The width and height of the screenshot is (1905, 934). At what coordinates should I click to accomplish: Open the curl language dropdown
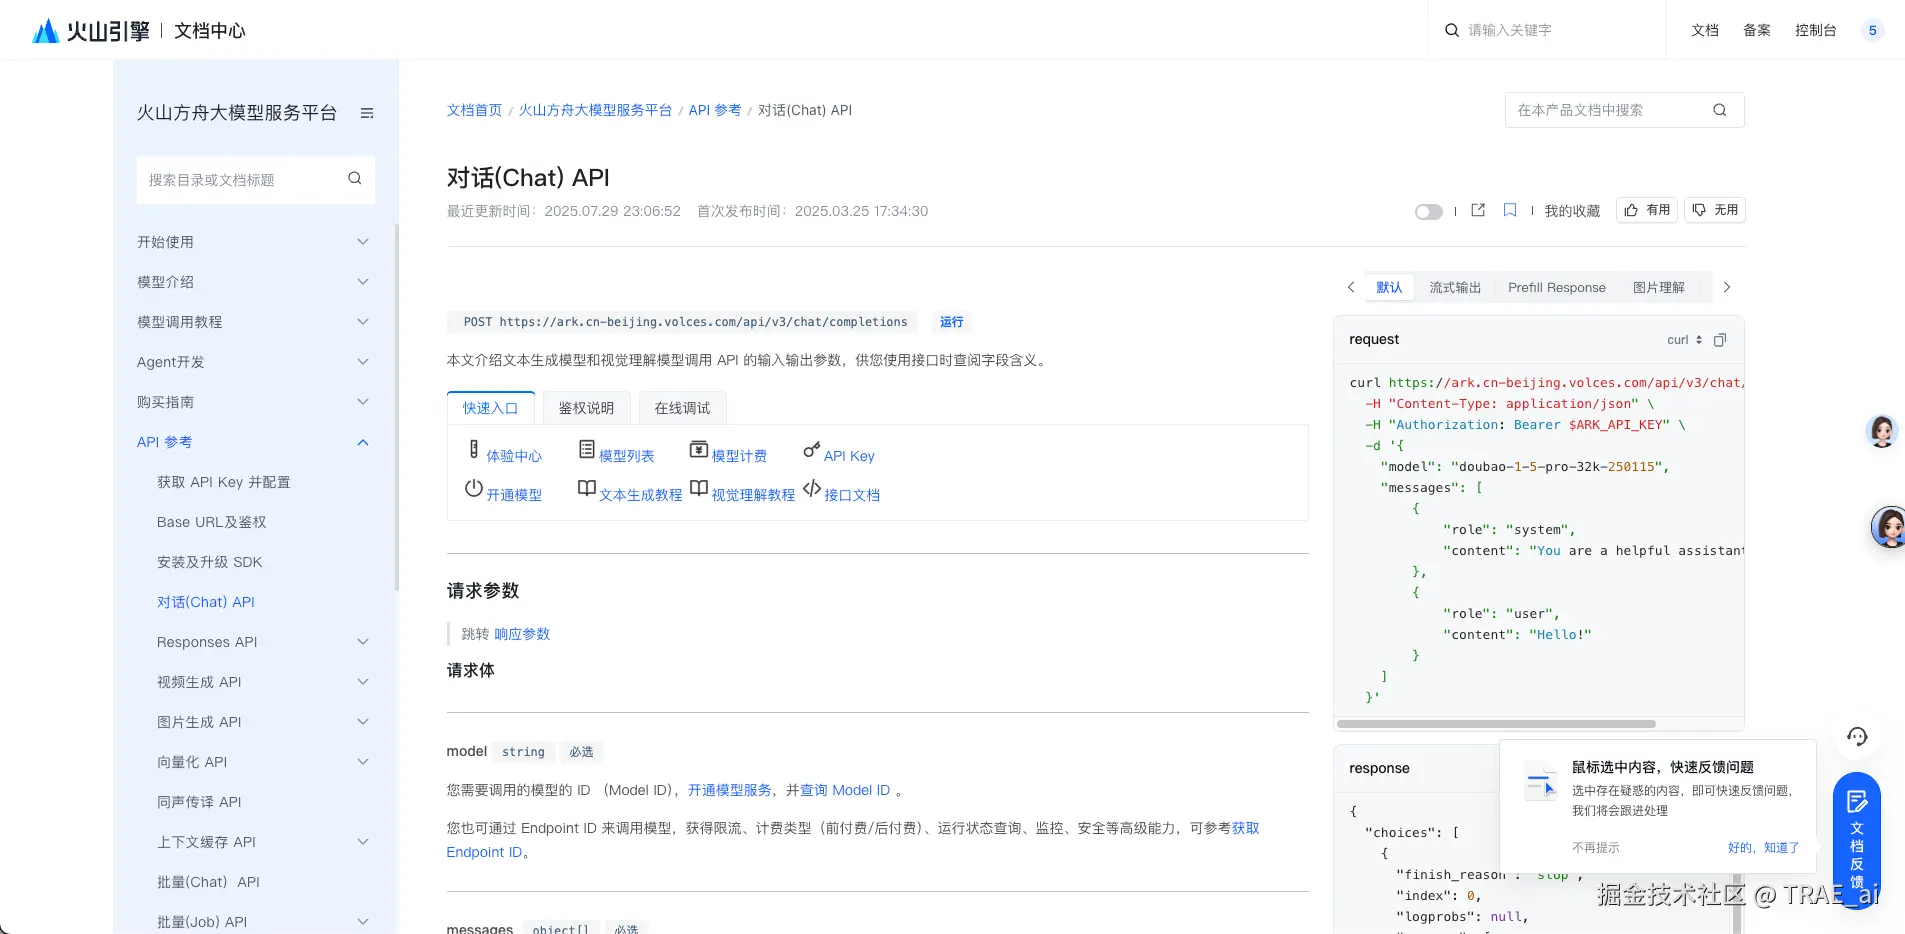1684,340
